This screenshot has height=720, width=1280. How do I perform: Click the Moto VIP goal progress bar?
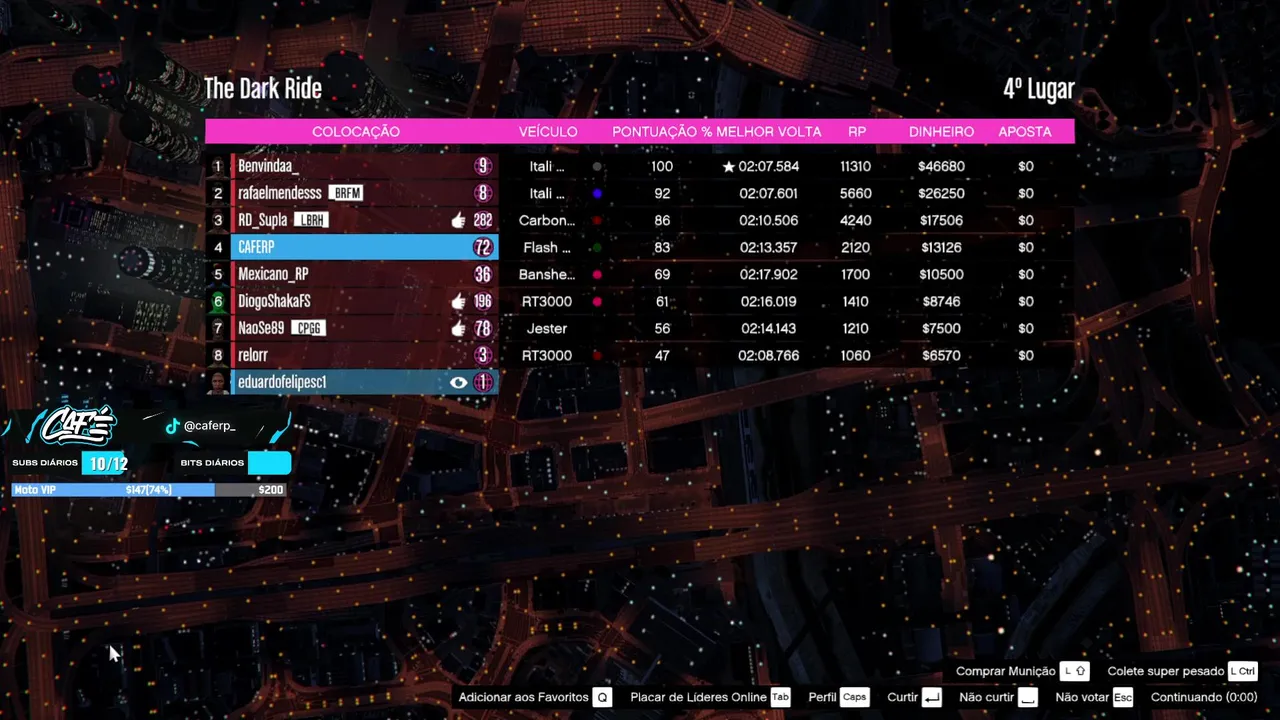click(x=148, y=490)
